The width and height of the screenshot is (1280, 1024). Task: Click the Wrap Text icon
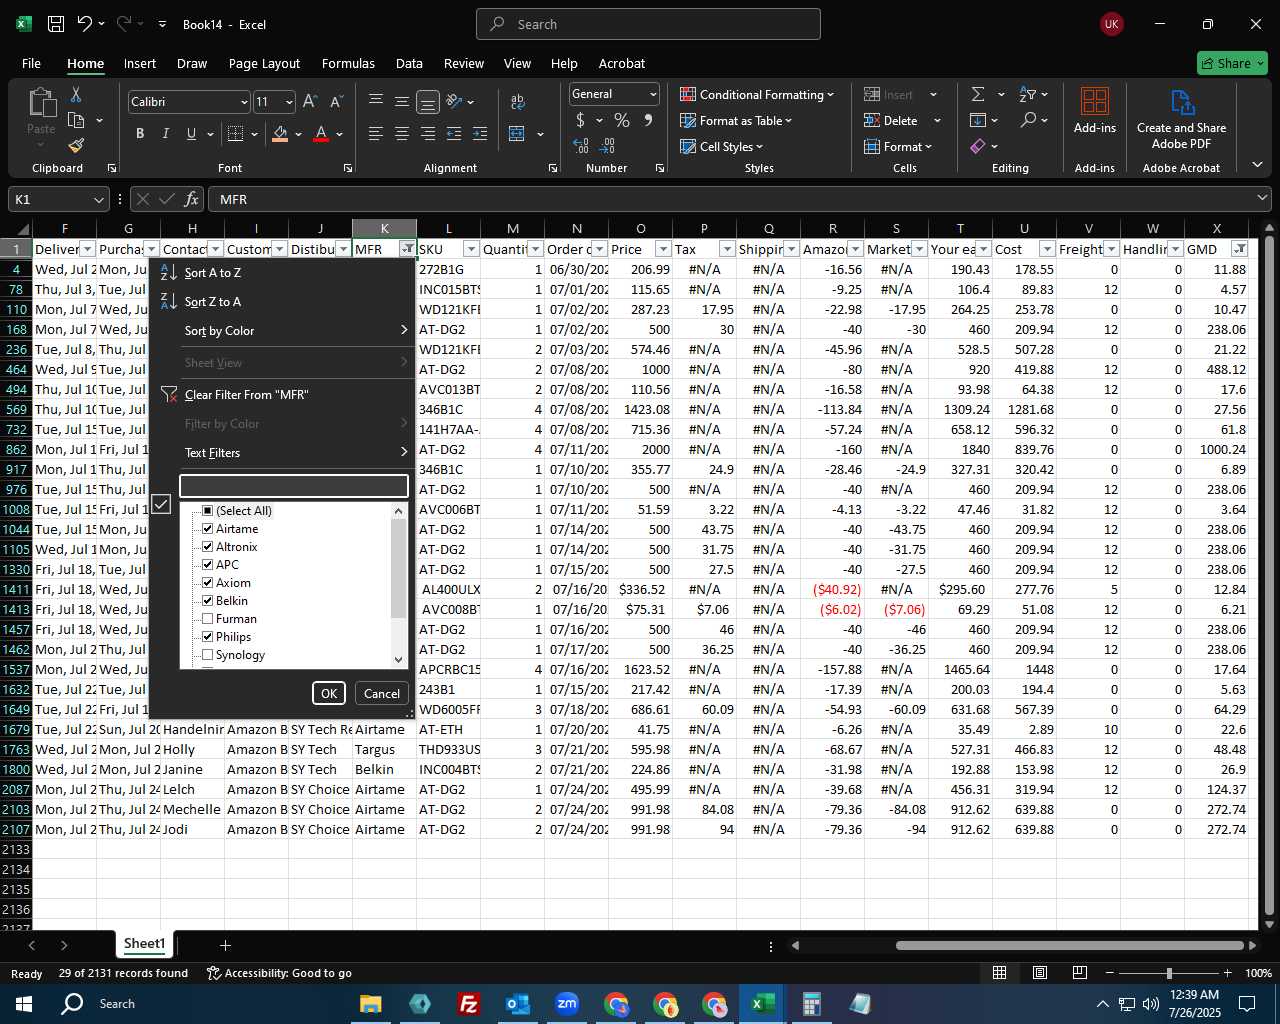(517, 102)
